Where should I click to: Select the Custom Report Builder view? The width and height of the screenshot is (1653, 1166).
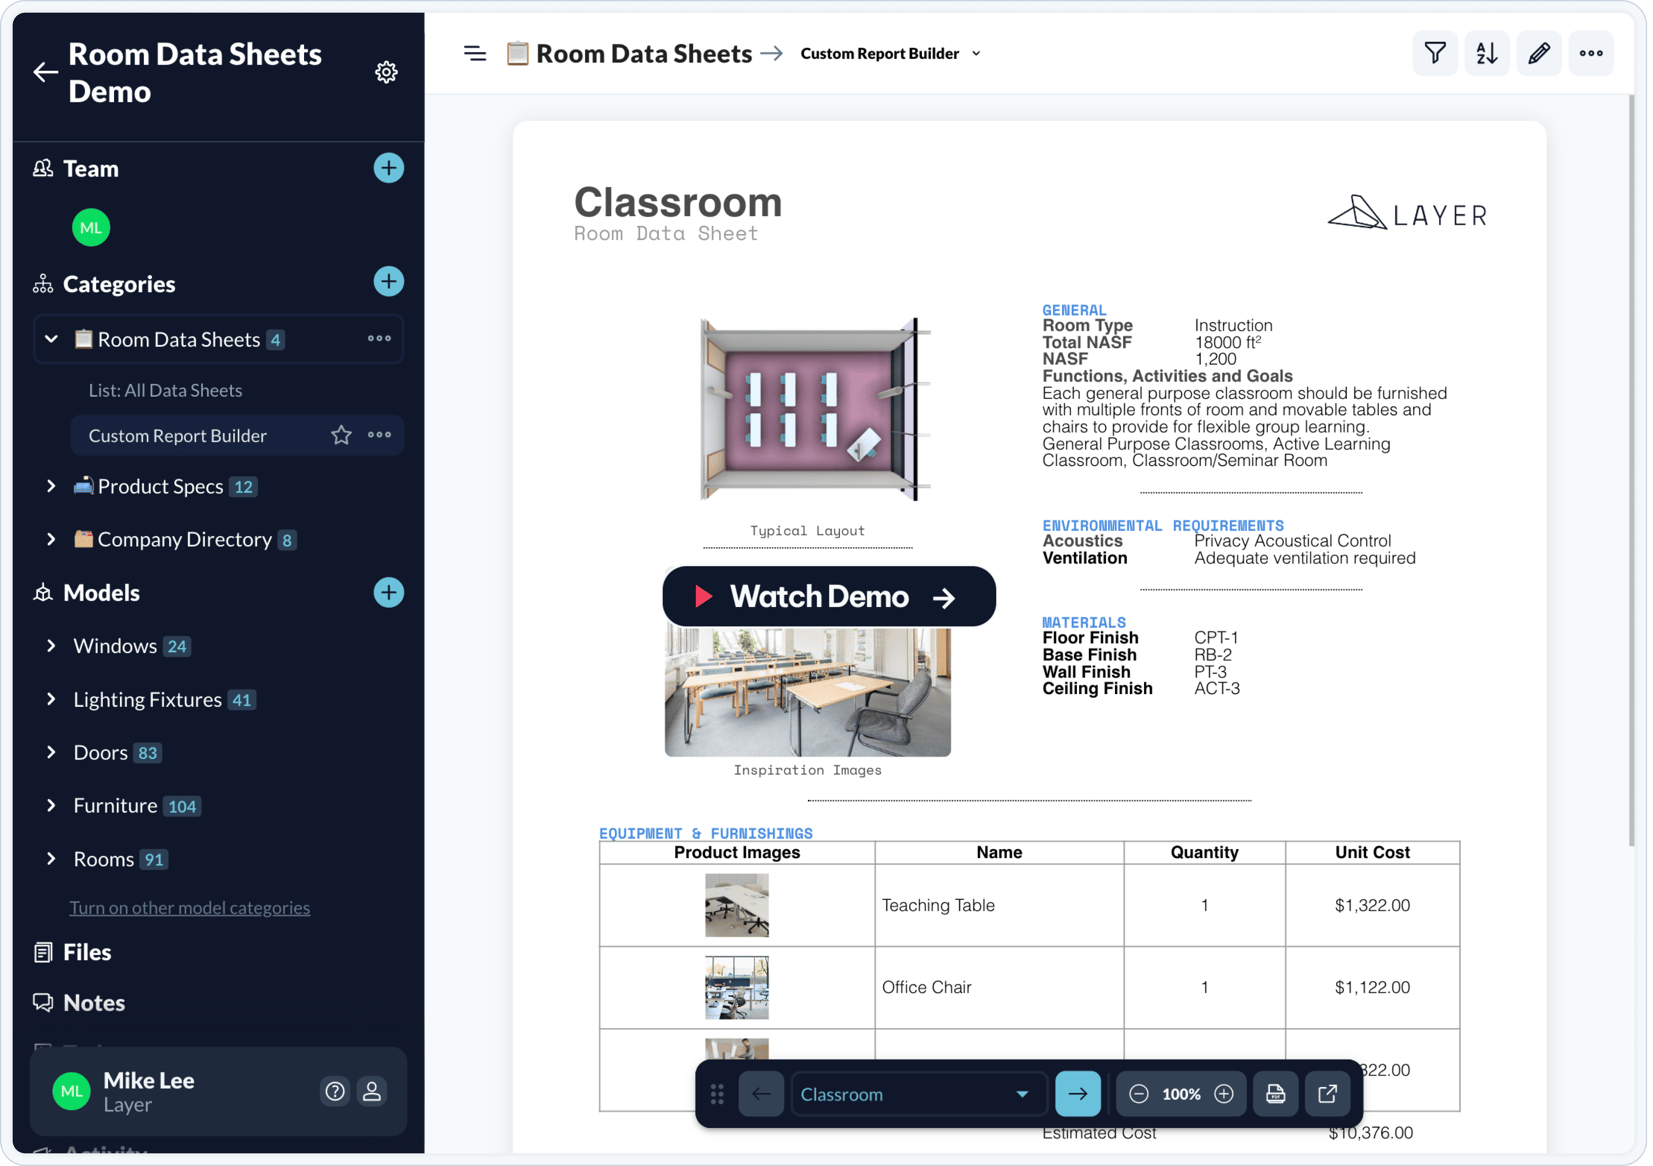click(178, 435)
